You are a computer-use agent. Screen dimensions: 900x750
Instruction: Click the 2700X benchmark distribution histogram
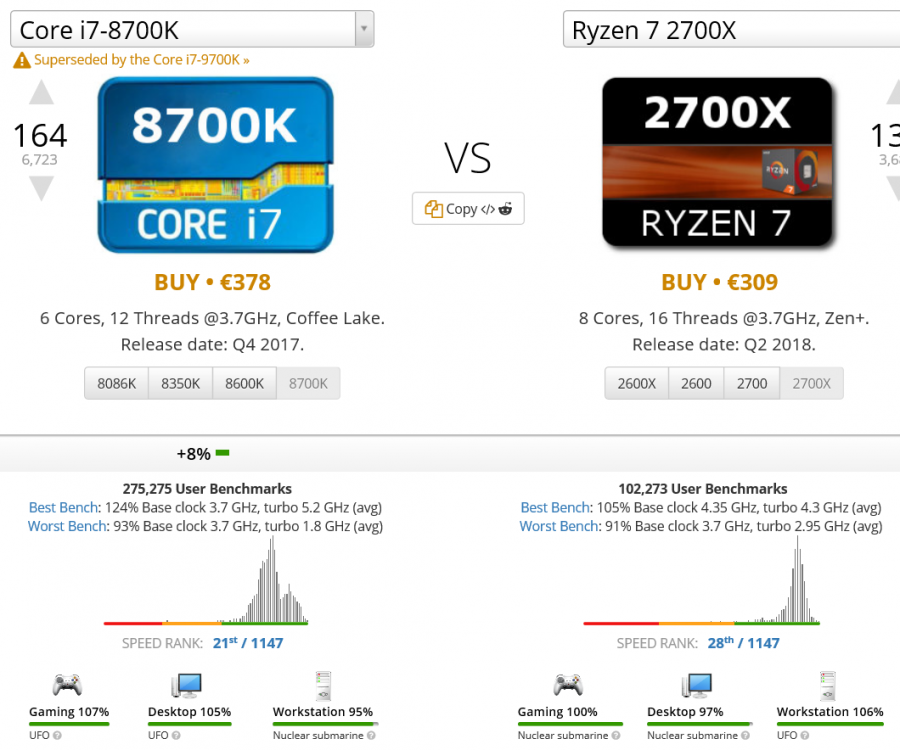701,580
